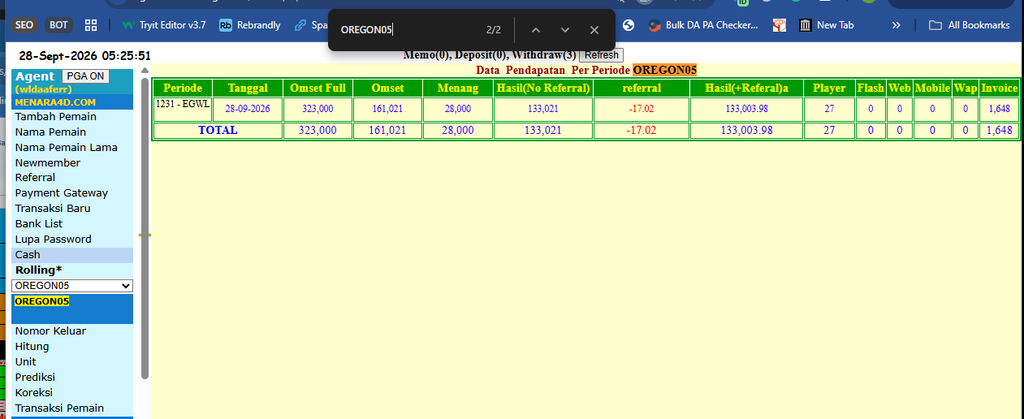Click the -17.02 data row referral cell
The image size is (1024, 419).
641,110
